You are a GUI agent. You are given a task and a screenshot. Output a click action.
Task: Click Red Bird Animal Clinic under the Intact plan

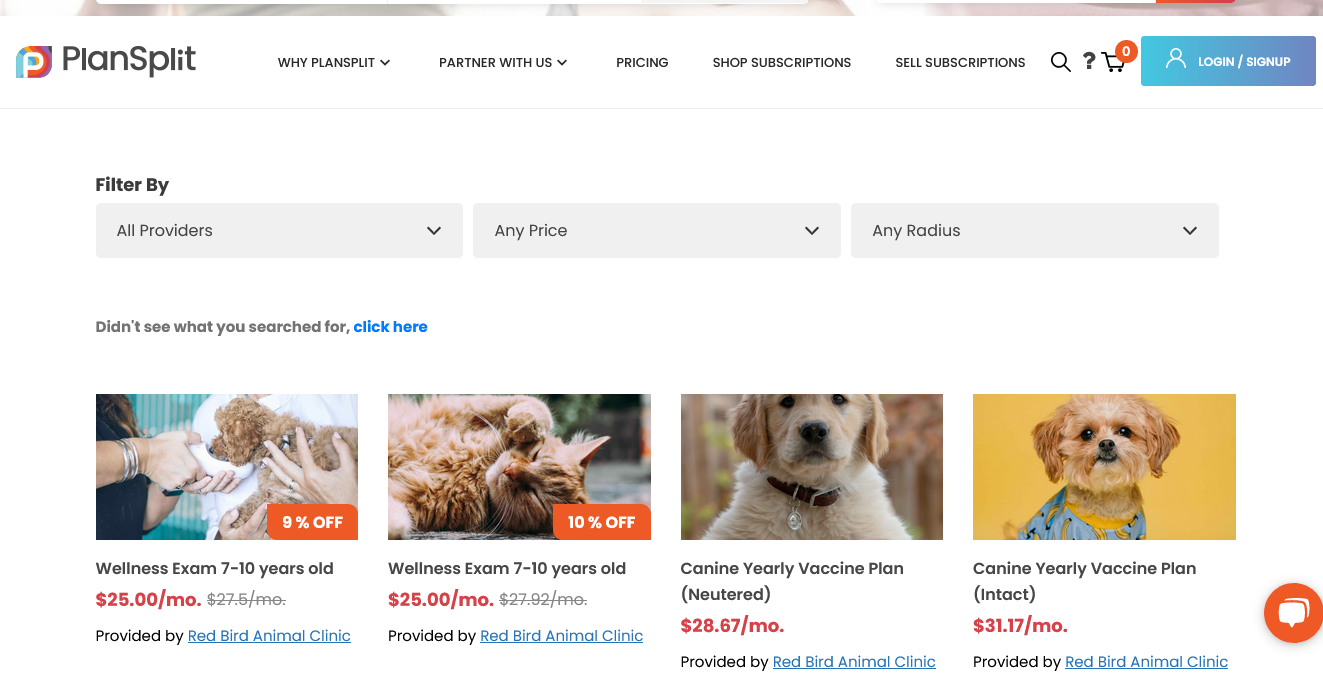[x=1146, y=662]
